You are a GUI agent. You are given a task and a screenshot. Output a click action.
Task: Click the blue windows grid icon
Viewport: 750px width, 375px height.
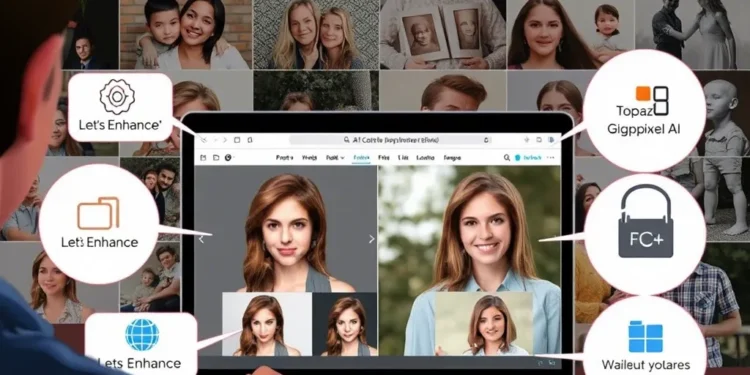tap(645, 336)
